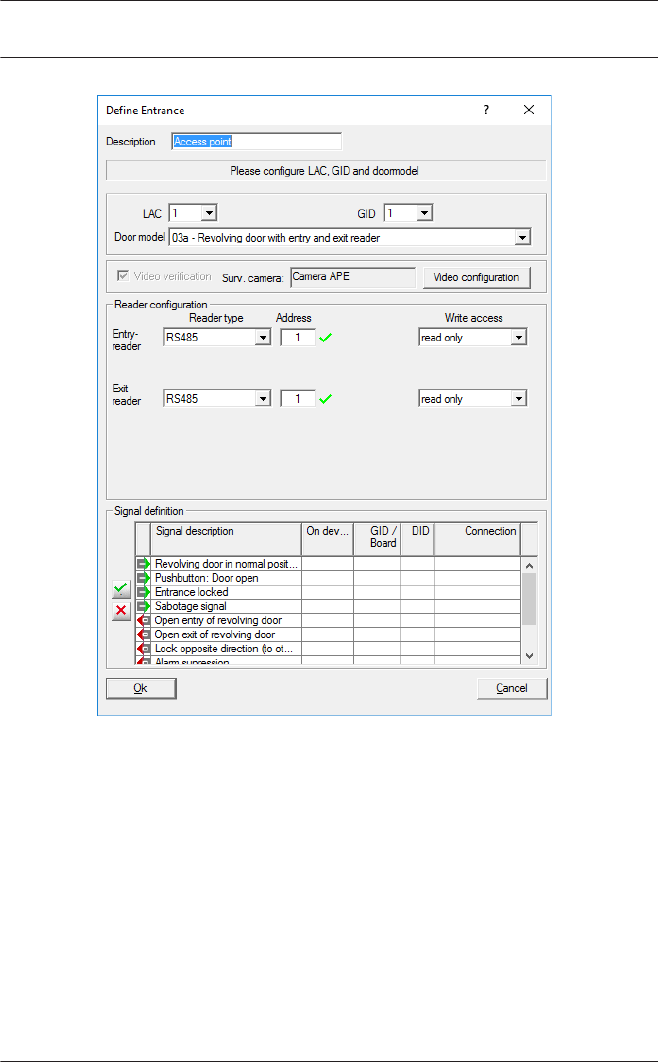The image size is (658, 1062).
Task: Click the Signal definition scrollbar thumb
Action: pyautogui.click(x=529, y=599)
